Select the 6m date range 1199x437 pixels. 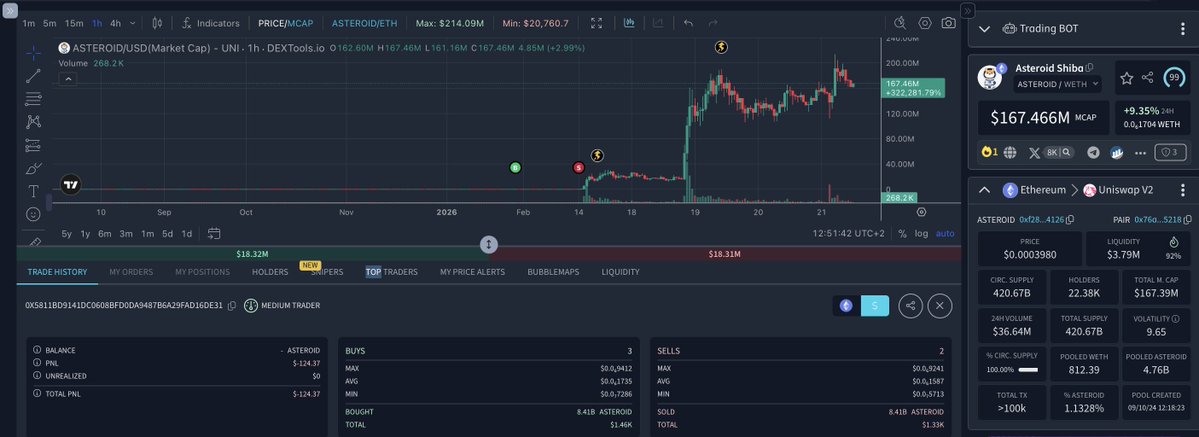pyautogui.click(x=105, y=233)
